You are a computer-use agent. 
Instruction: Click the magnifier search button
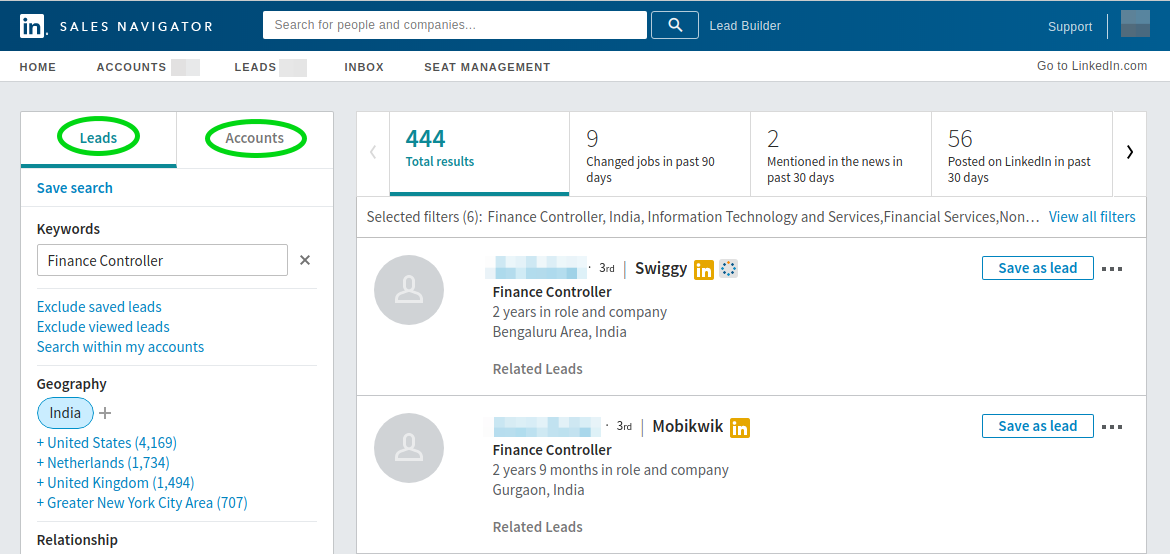[x=675, y=25]
